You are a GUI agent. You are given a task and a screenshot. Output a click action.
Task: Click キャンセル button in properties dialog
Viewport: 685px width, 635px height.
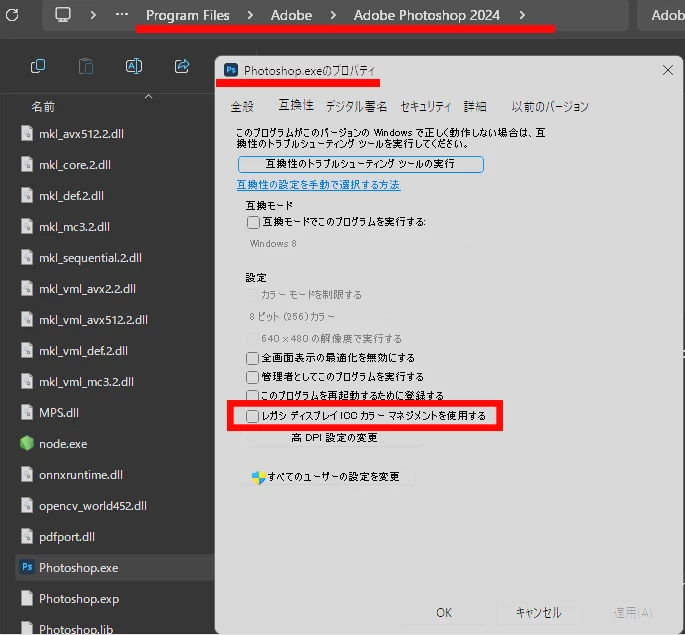pyautogui.click(x=539, y=613)
